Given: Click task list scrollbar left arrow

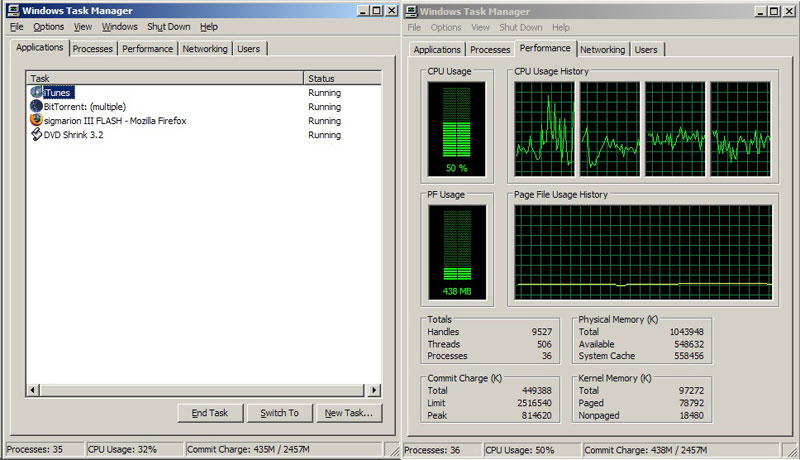Looking at the screenshot, I should (33, 390).
